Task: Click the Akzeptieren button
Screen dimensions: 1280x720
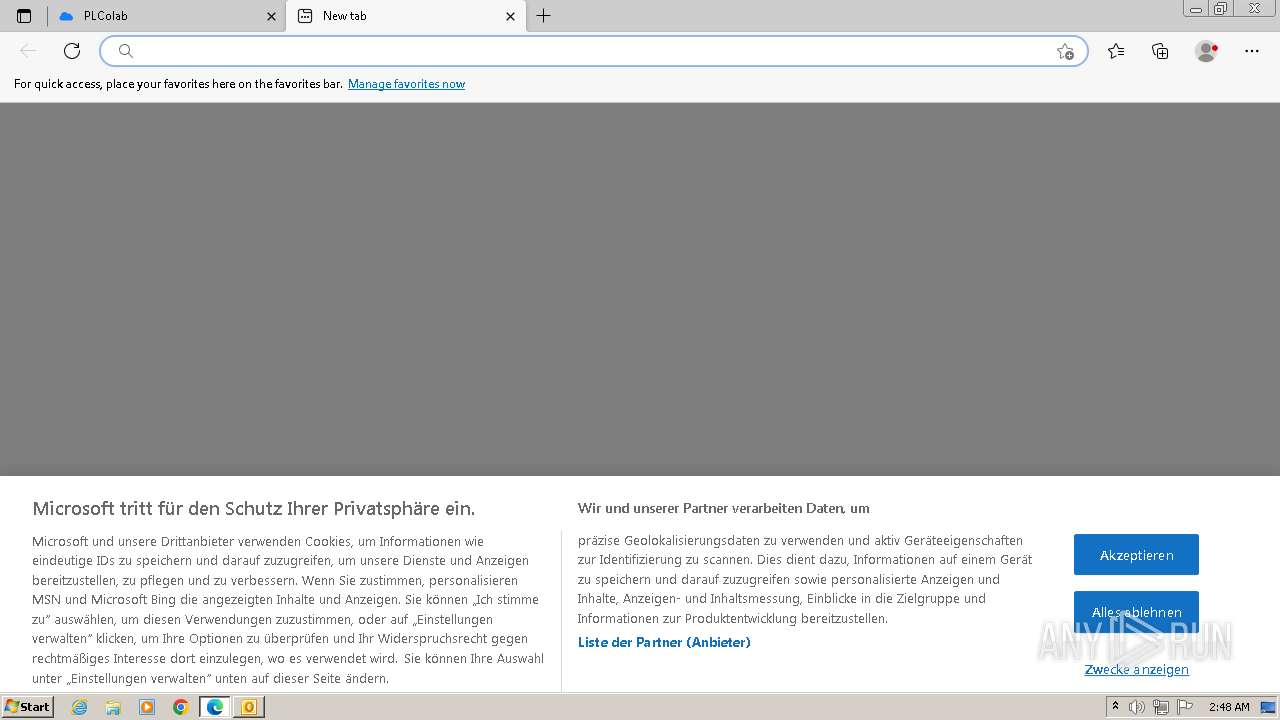Action: tap(1136, 555)
